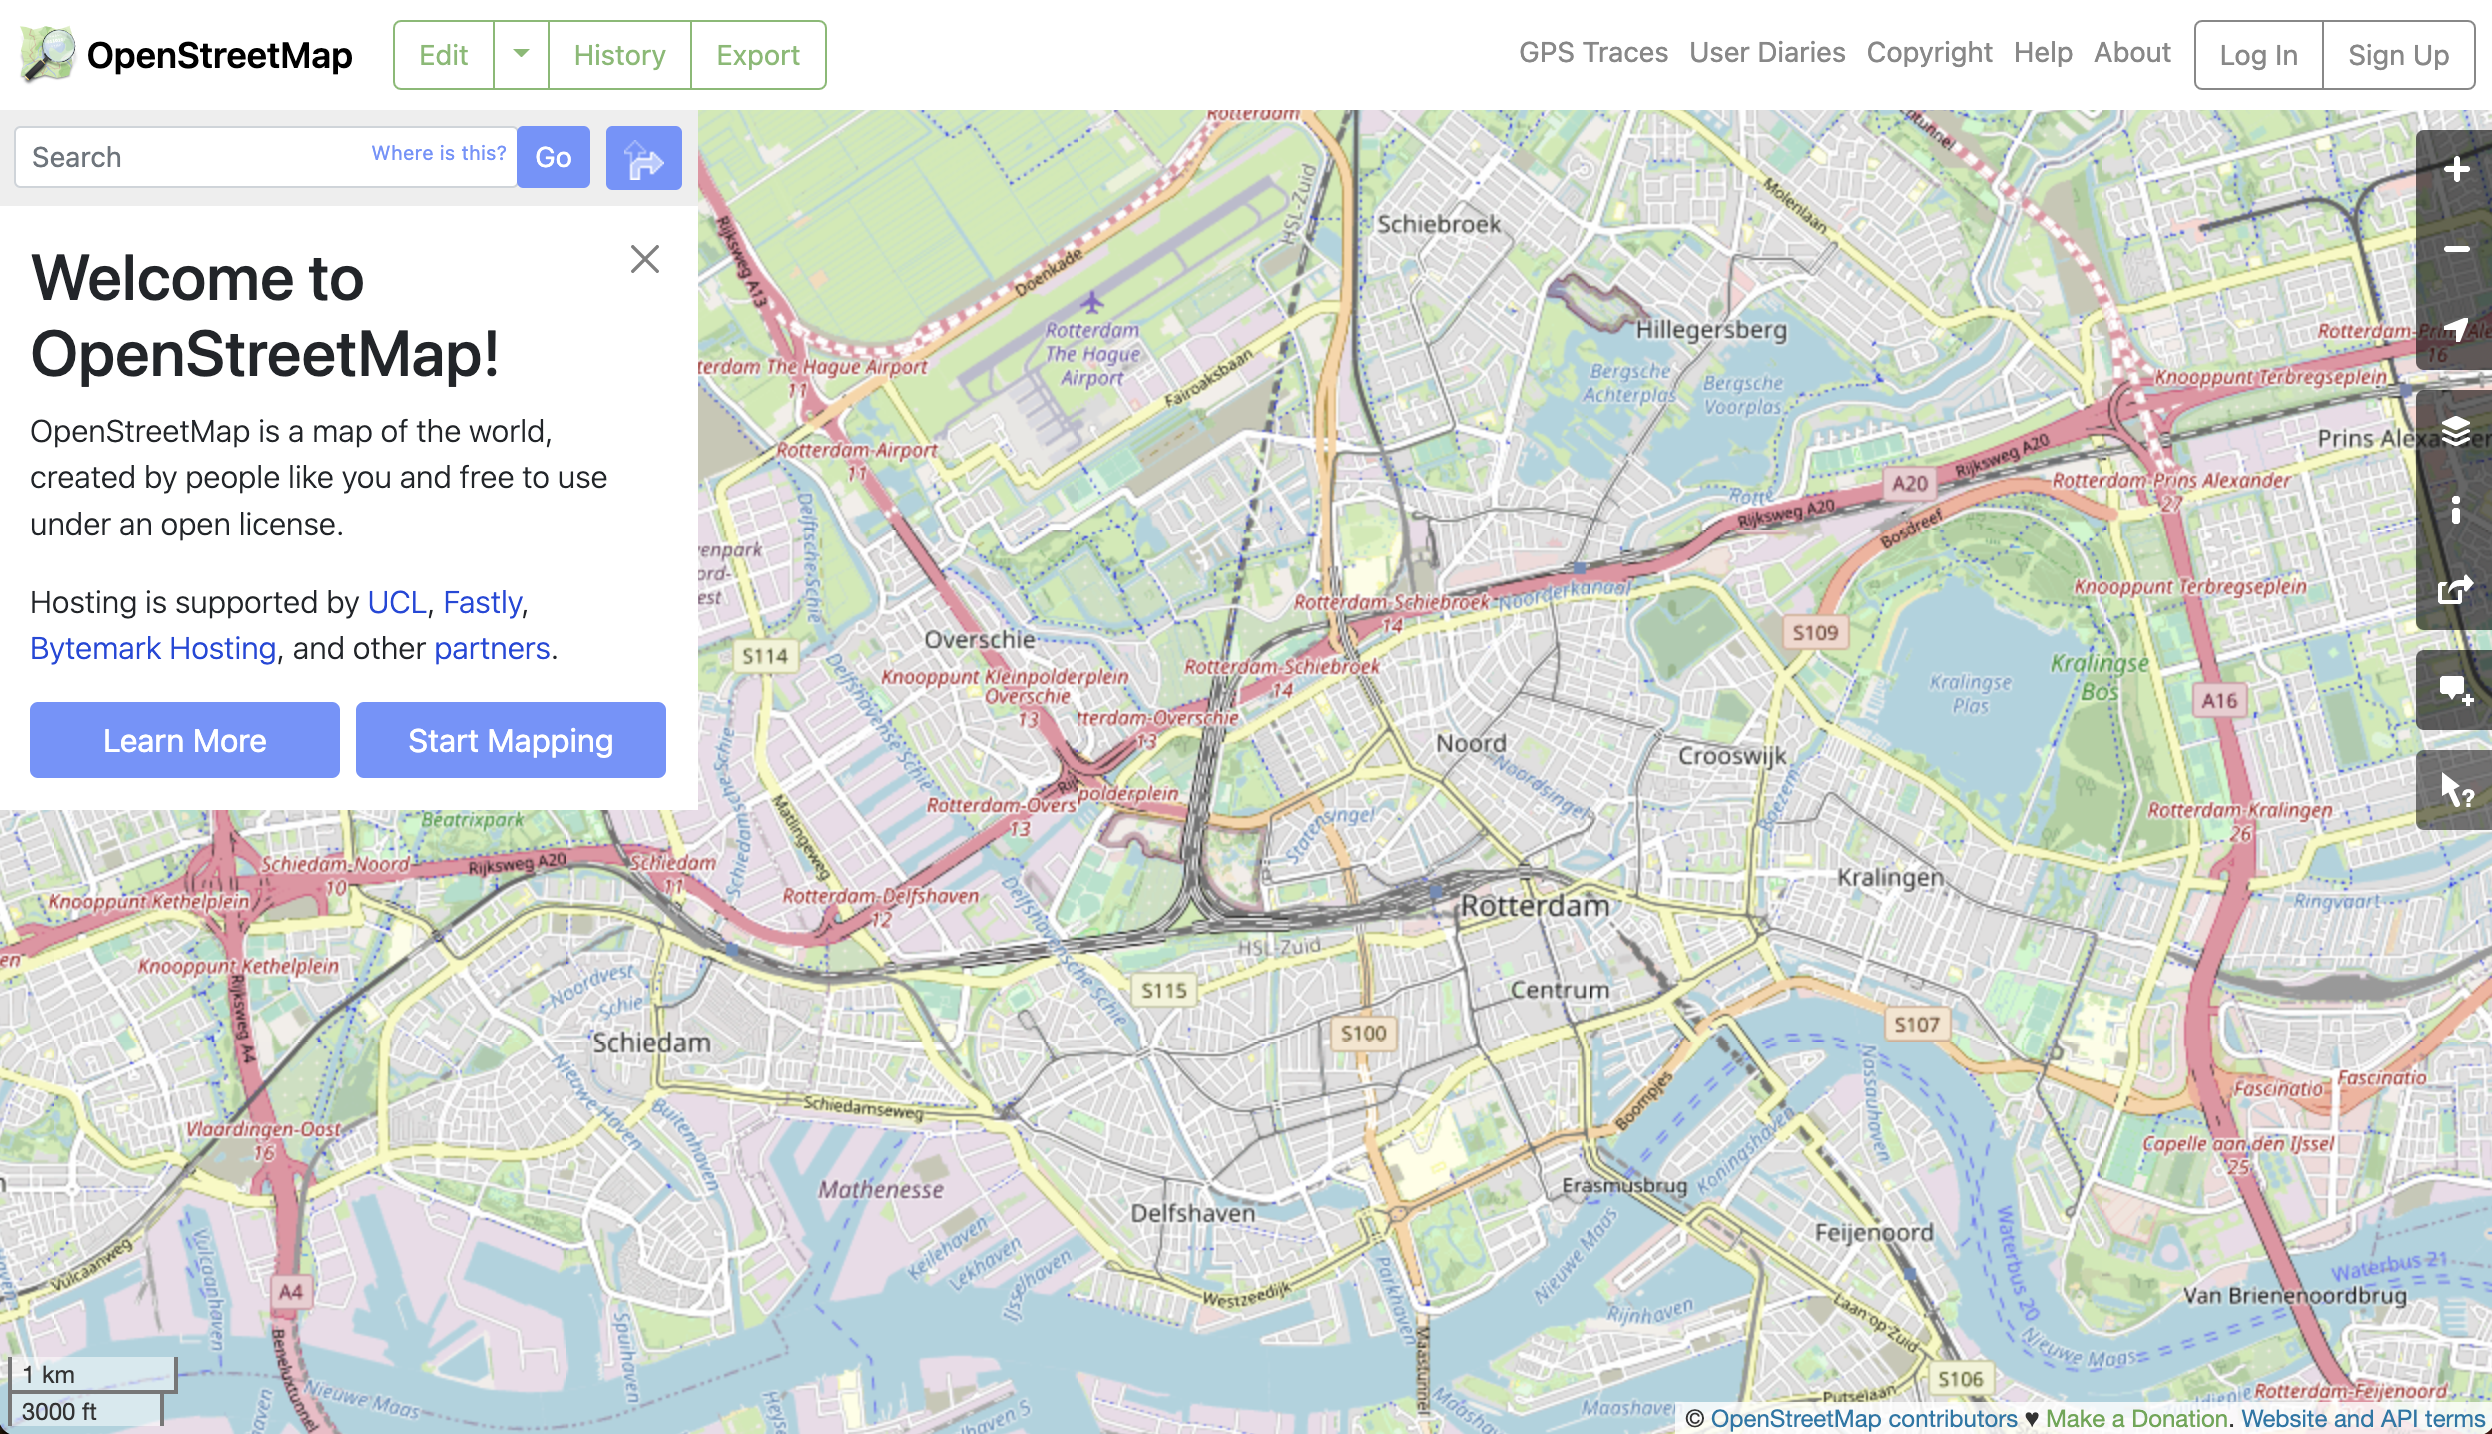The width and height of the screenshot is (2492, 1434).
Task: Close the welcome panel
Action: click(645, 259)
